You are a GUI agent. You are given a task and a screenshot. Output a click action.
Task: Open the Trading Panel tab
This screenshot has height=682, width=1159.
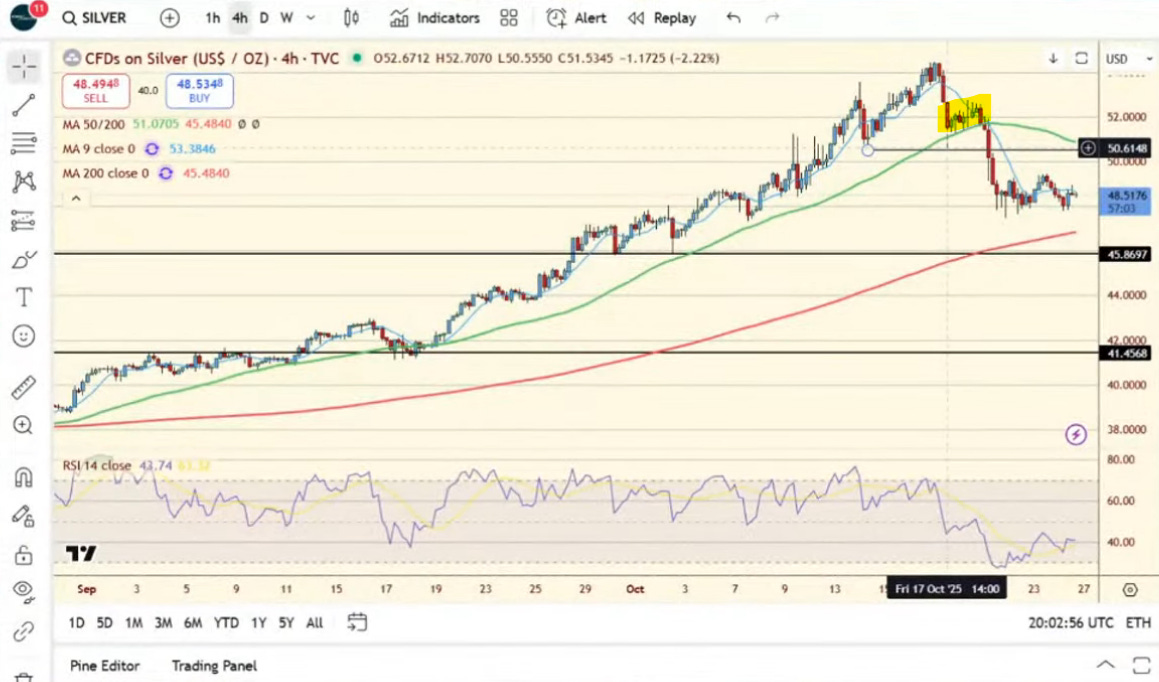click(x=214, y=666)
